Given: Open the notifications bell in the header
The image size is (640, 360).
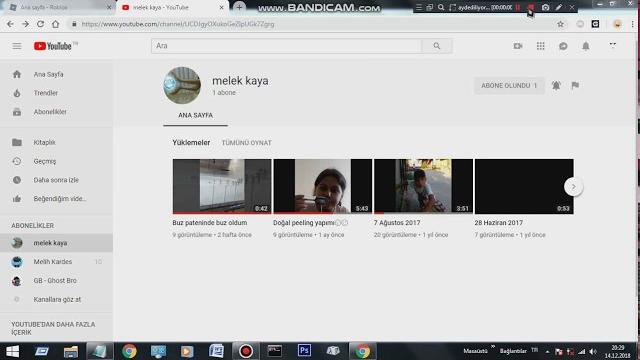Looking at the screenshot, I should 586,46.
